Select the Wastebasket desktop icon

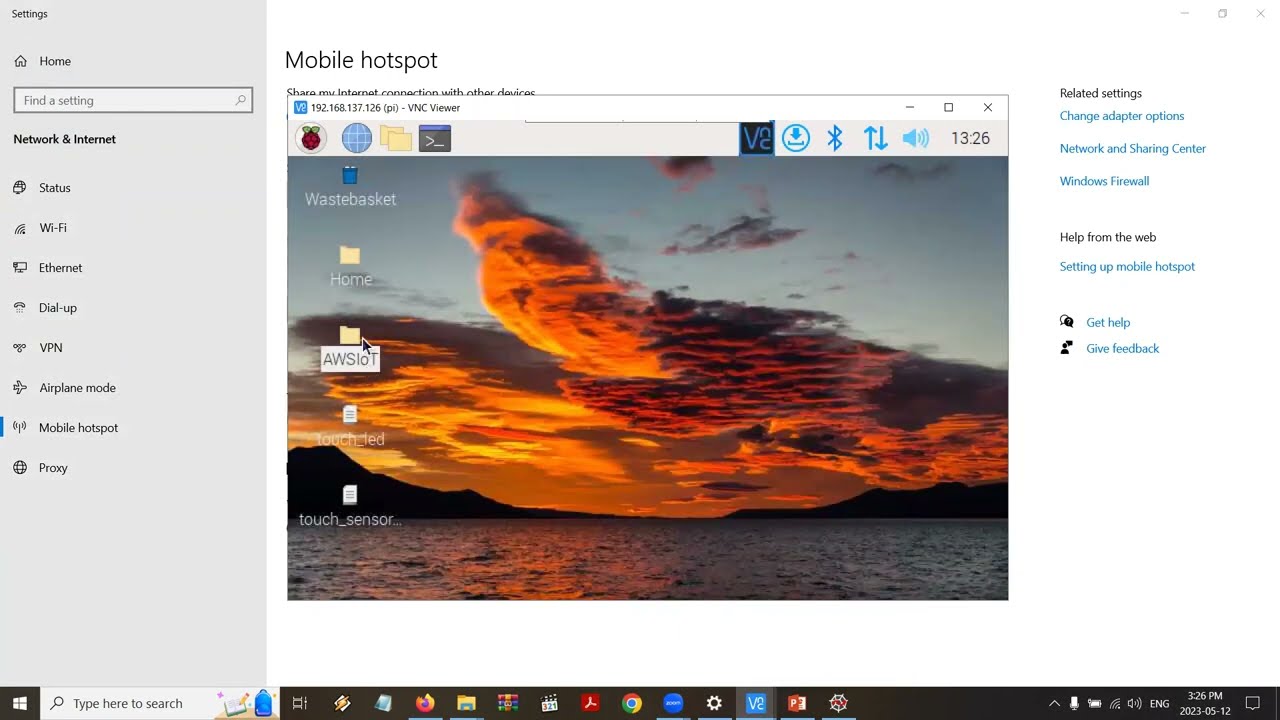(350, 187)
